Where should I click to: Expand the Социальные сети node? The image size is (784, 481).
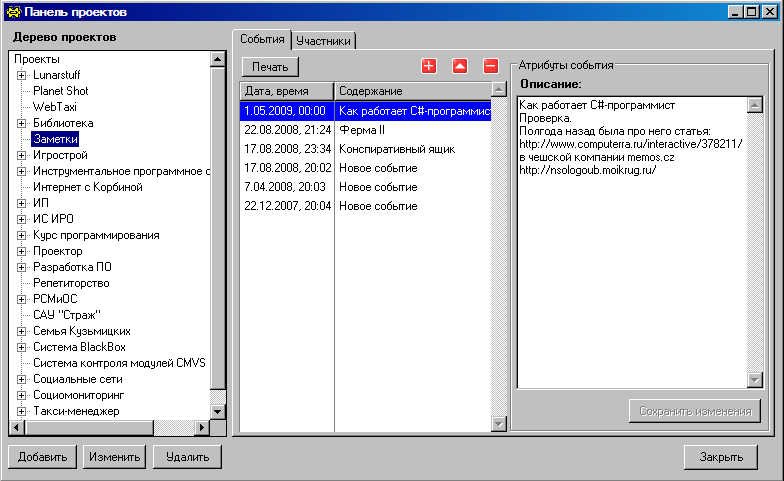click(x=22, y=379)
